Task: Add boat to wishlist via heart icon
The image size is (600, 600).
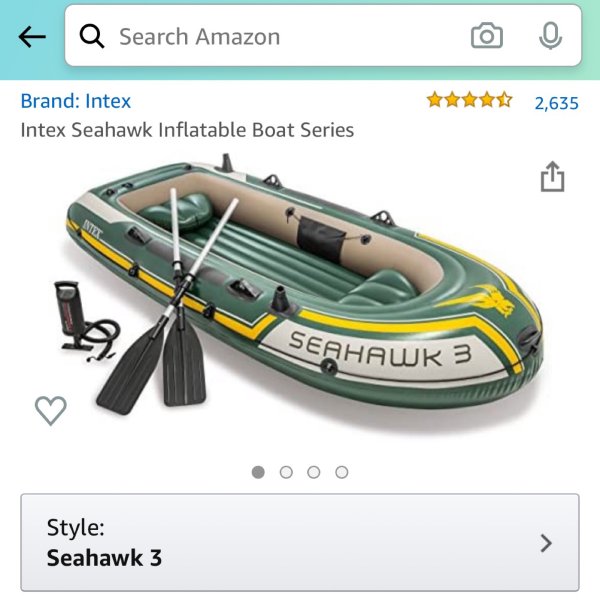Action: pyautogui.click(x=51, y=411)
